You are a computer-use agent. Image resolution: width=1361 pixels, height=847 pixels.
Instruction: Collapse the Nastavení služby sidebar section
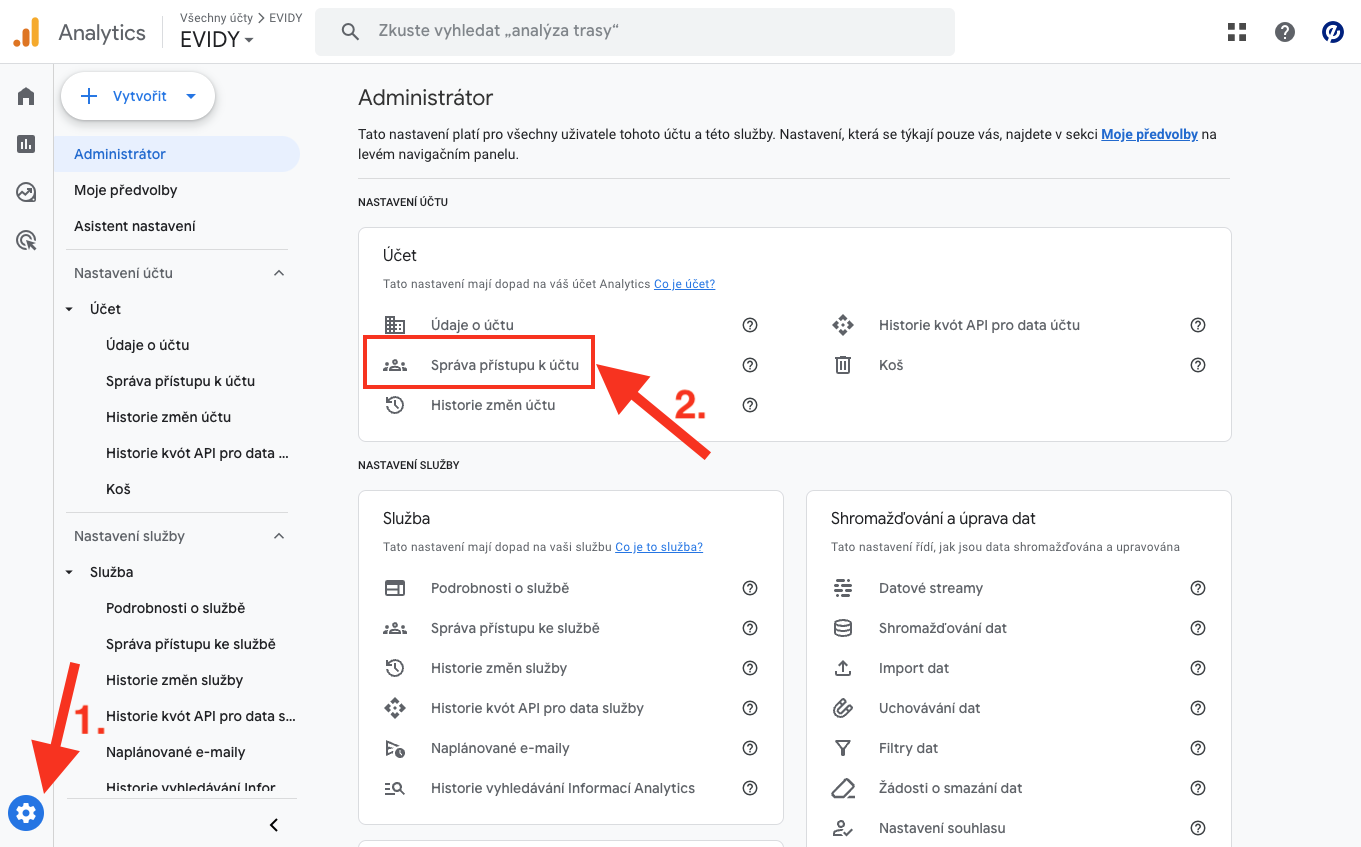279,536
